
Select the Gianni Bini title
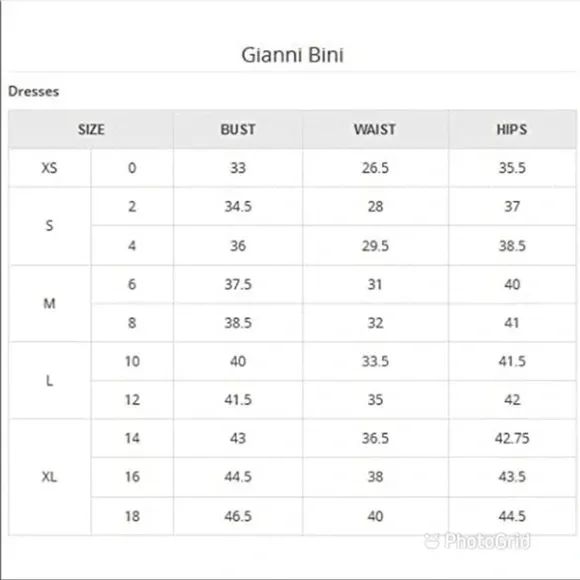[x=292, y=55]
